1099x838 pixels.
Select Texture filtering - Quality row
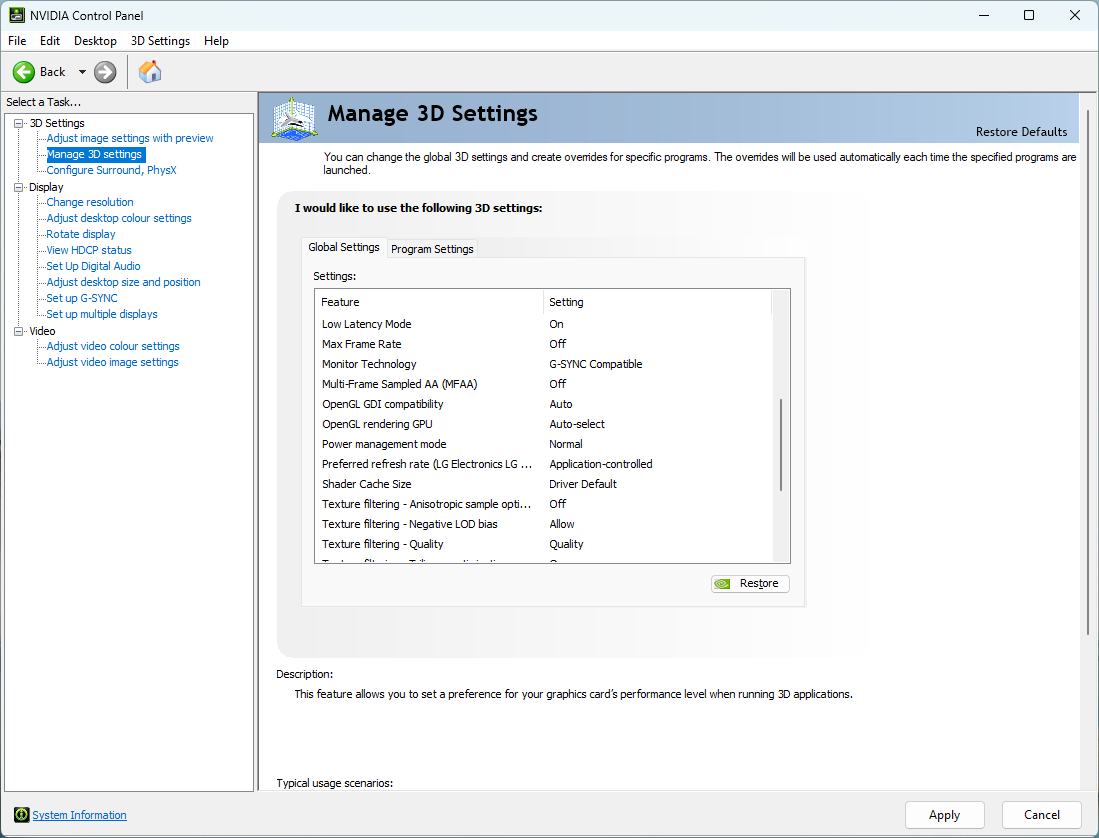[x=544, y=544]
